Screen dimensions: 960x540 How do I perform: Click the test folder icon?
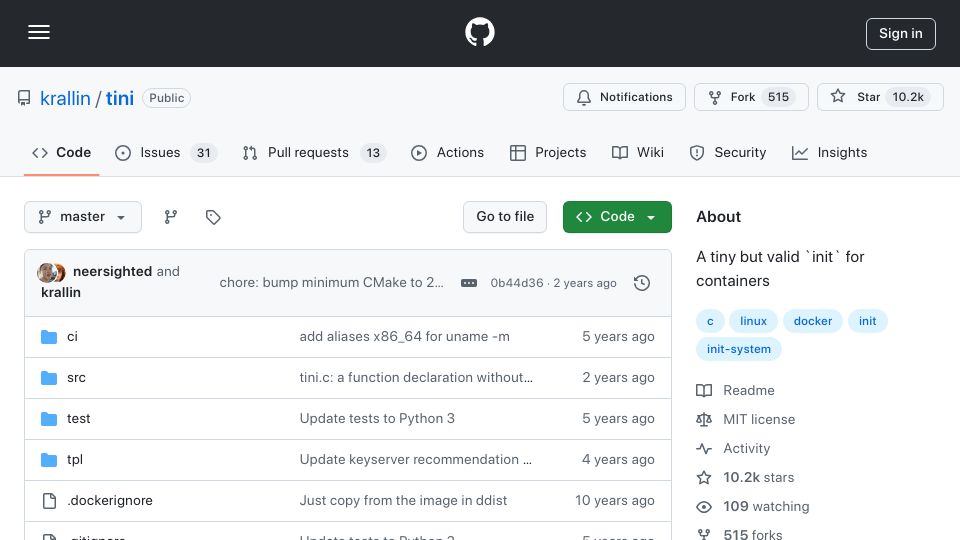tap(49, 419)
